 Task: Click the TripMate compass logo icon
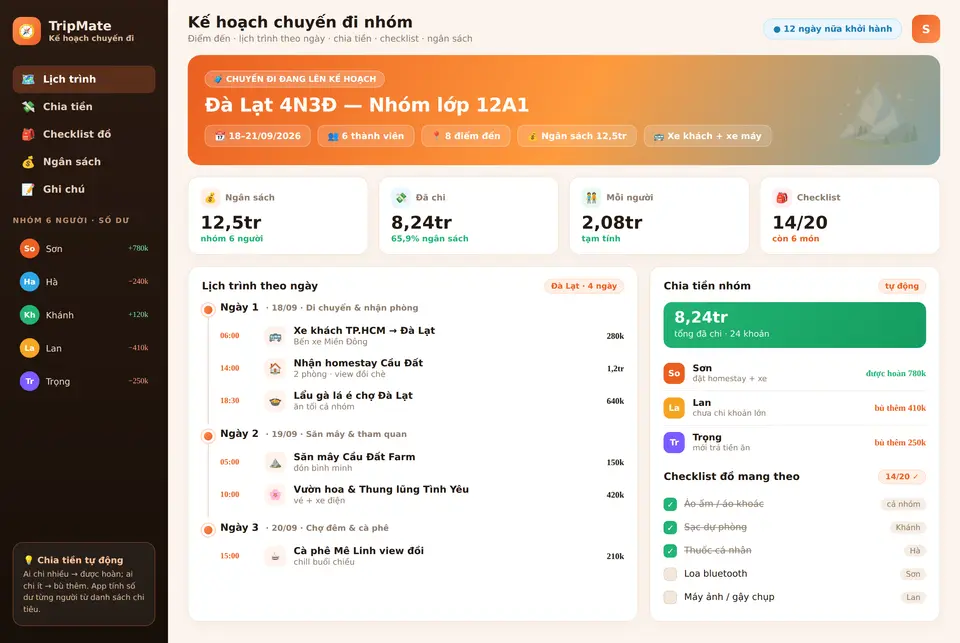tap(27, 31)
